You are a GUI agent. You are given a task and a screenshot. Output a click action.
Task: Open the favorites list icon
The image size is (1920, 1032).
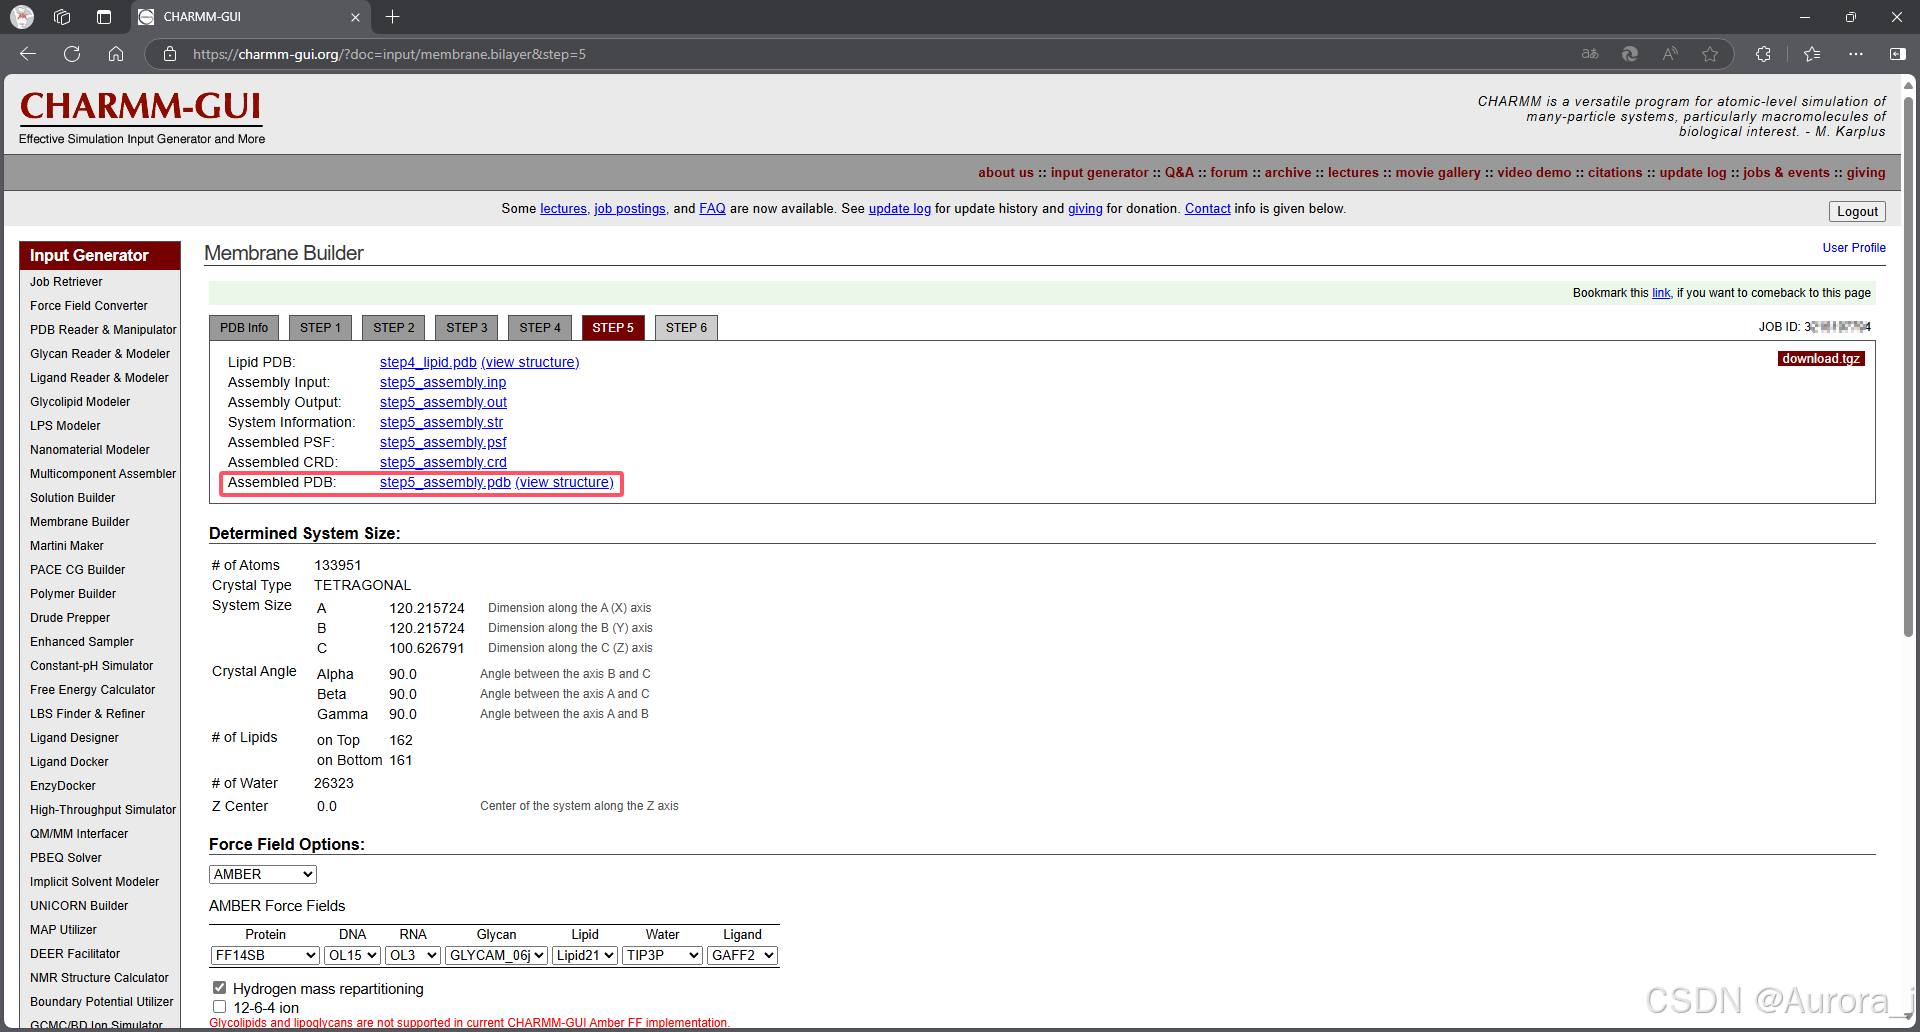tap(1812, 54)
